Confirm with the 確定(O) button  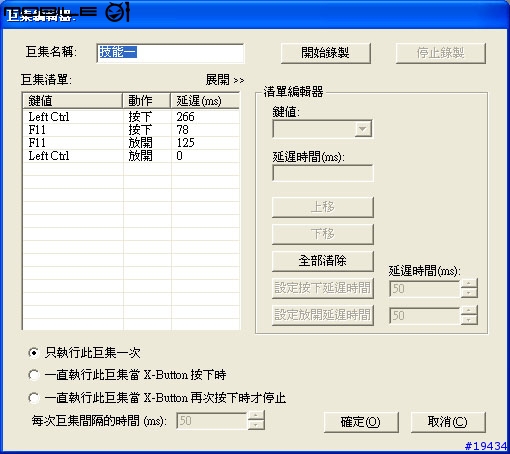click(x=361, y=422)
